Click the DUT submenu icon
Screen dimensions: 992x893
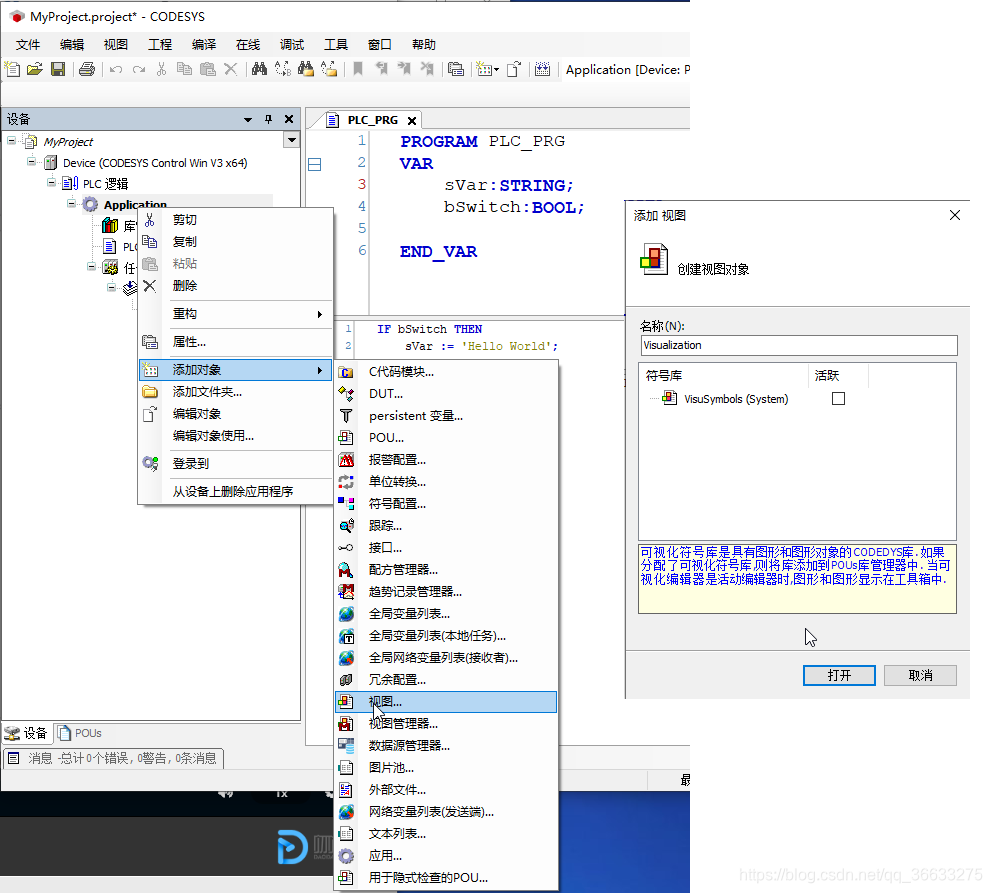(346, 394)
